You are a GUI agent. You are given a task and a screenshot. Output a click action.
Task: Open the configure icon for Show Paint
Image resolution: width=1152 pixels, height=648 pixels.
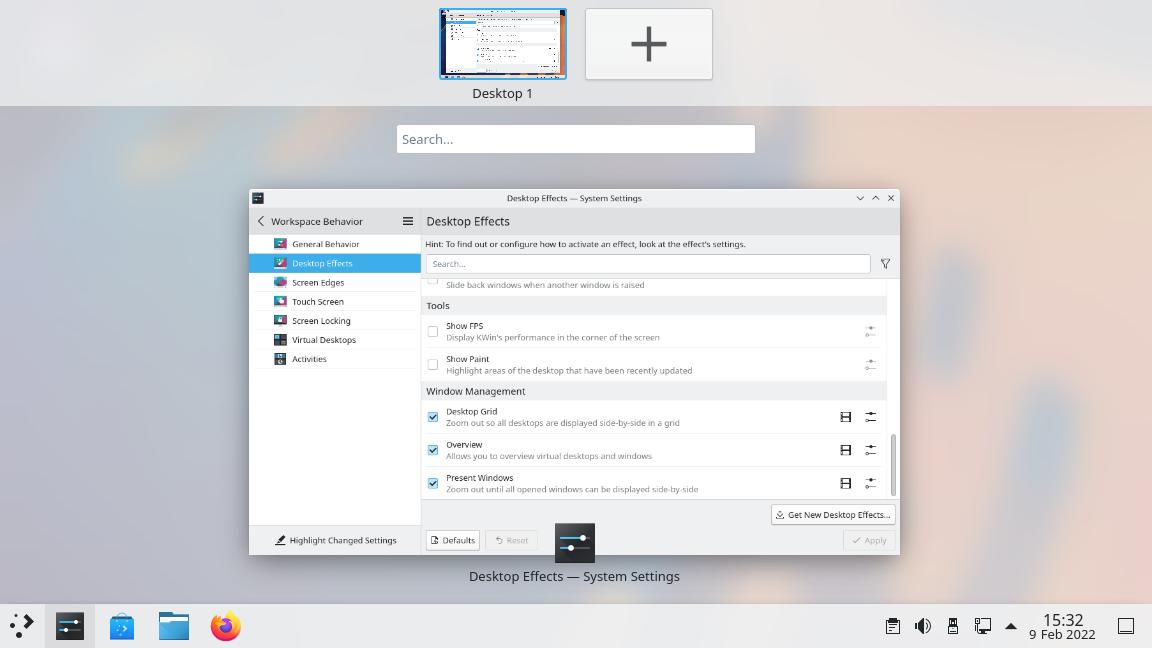[x=871, y=364]
